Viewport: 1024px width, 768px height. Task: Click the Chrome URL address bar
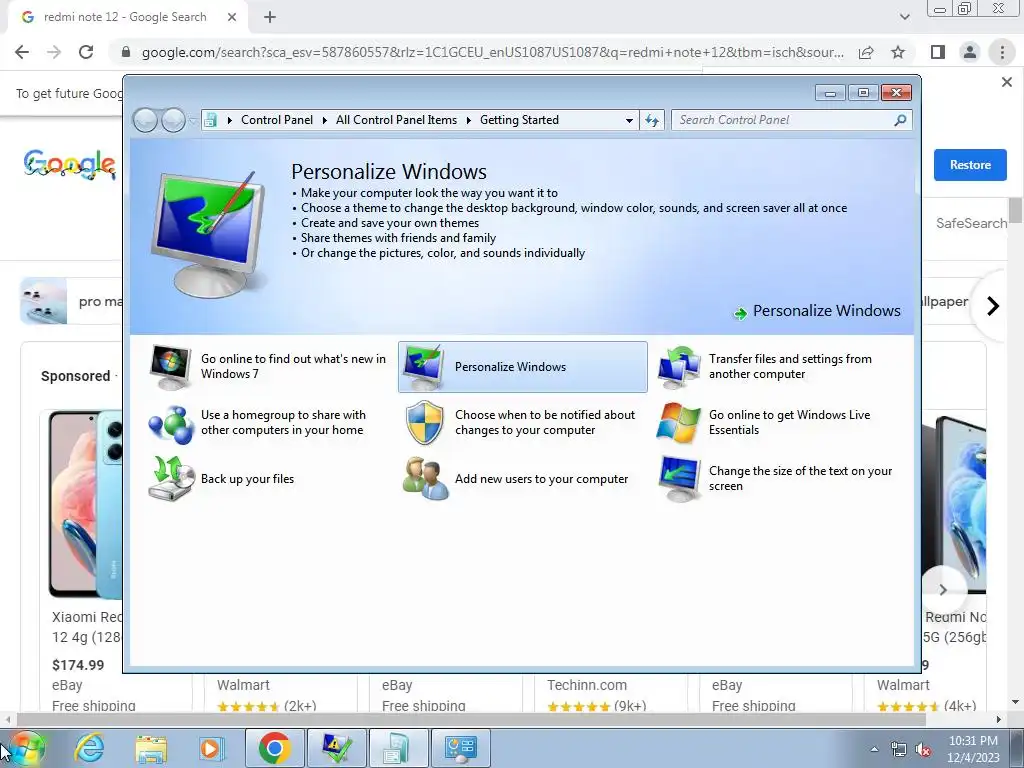[492, 52]
